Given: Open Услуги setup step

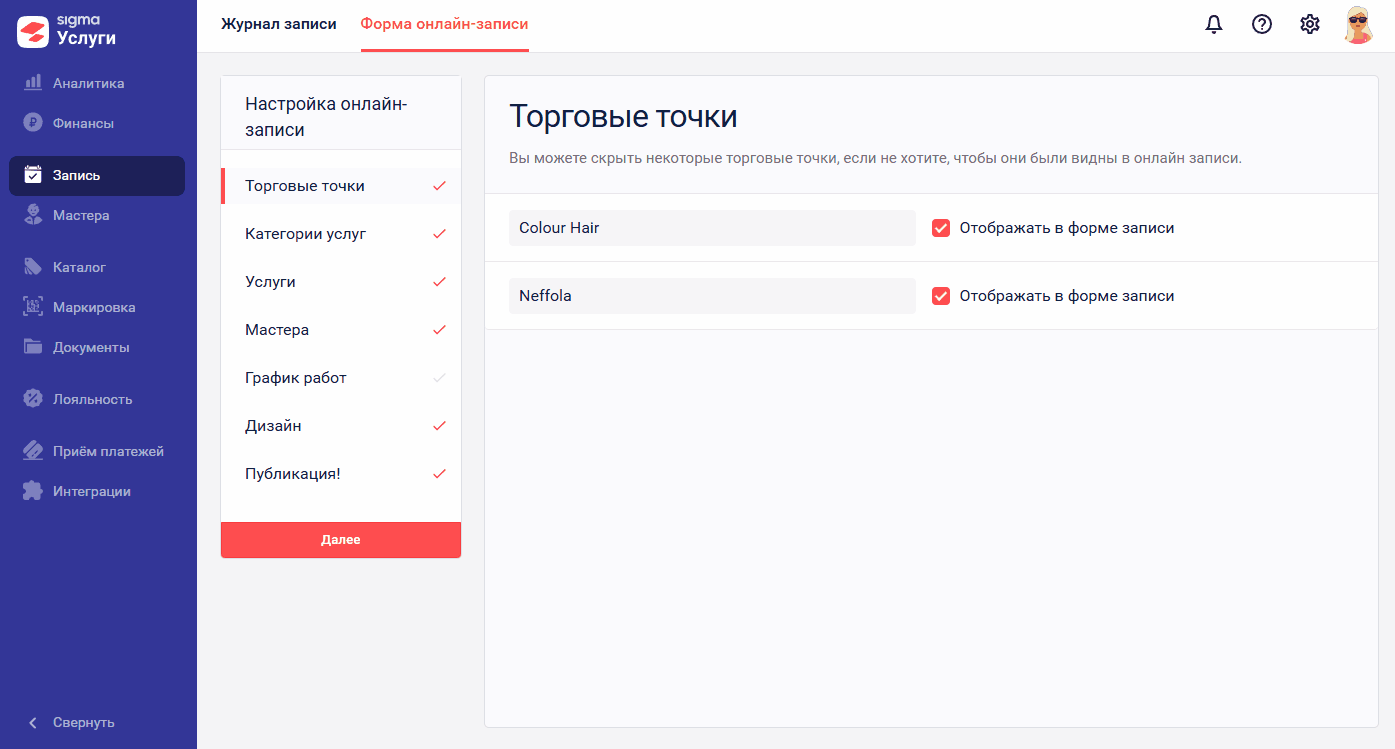Looking at the screenshot, I should pos(341,282).
